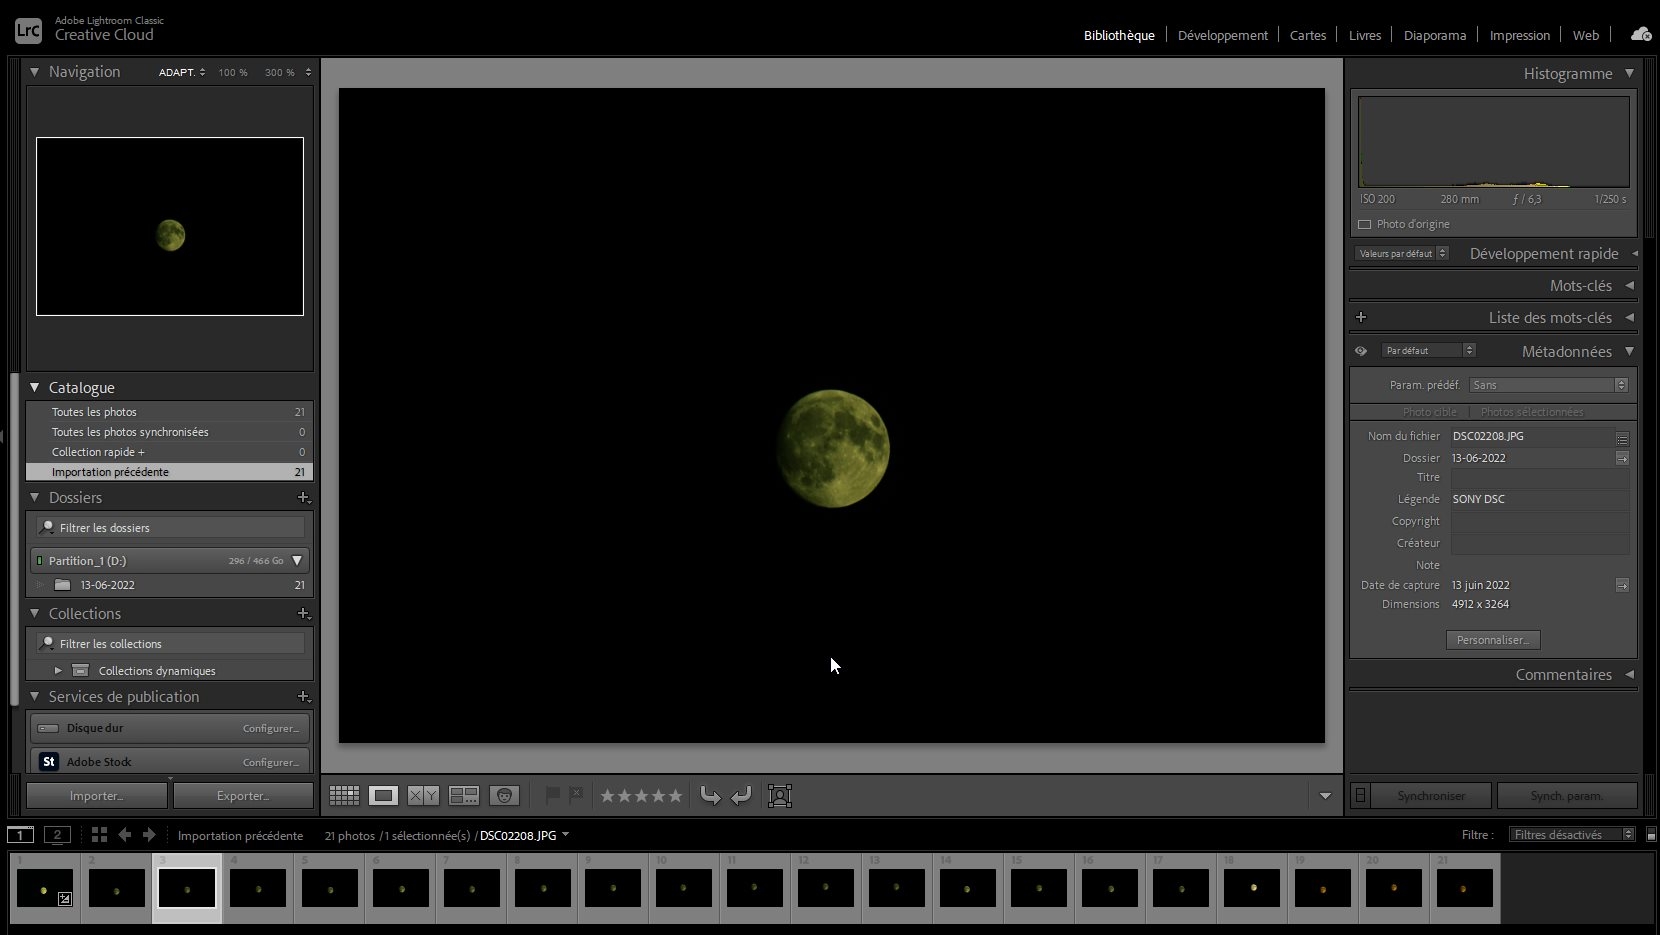Rotate photo counterclockwise with toolbar arrow
This screenshot has width=1660, height=935.
click(710, 796)
